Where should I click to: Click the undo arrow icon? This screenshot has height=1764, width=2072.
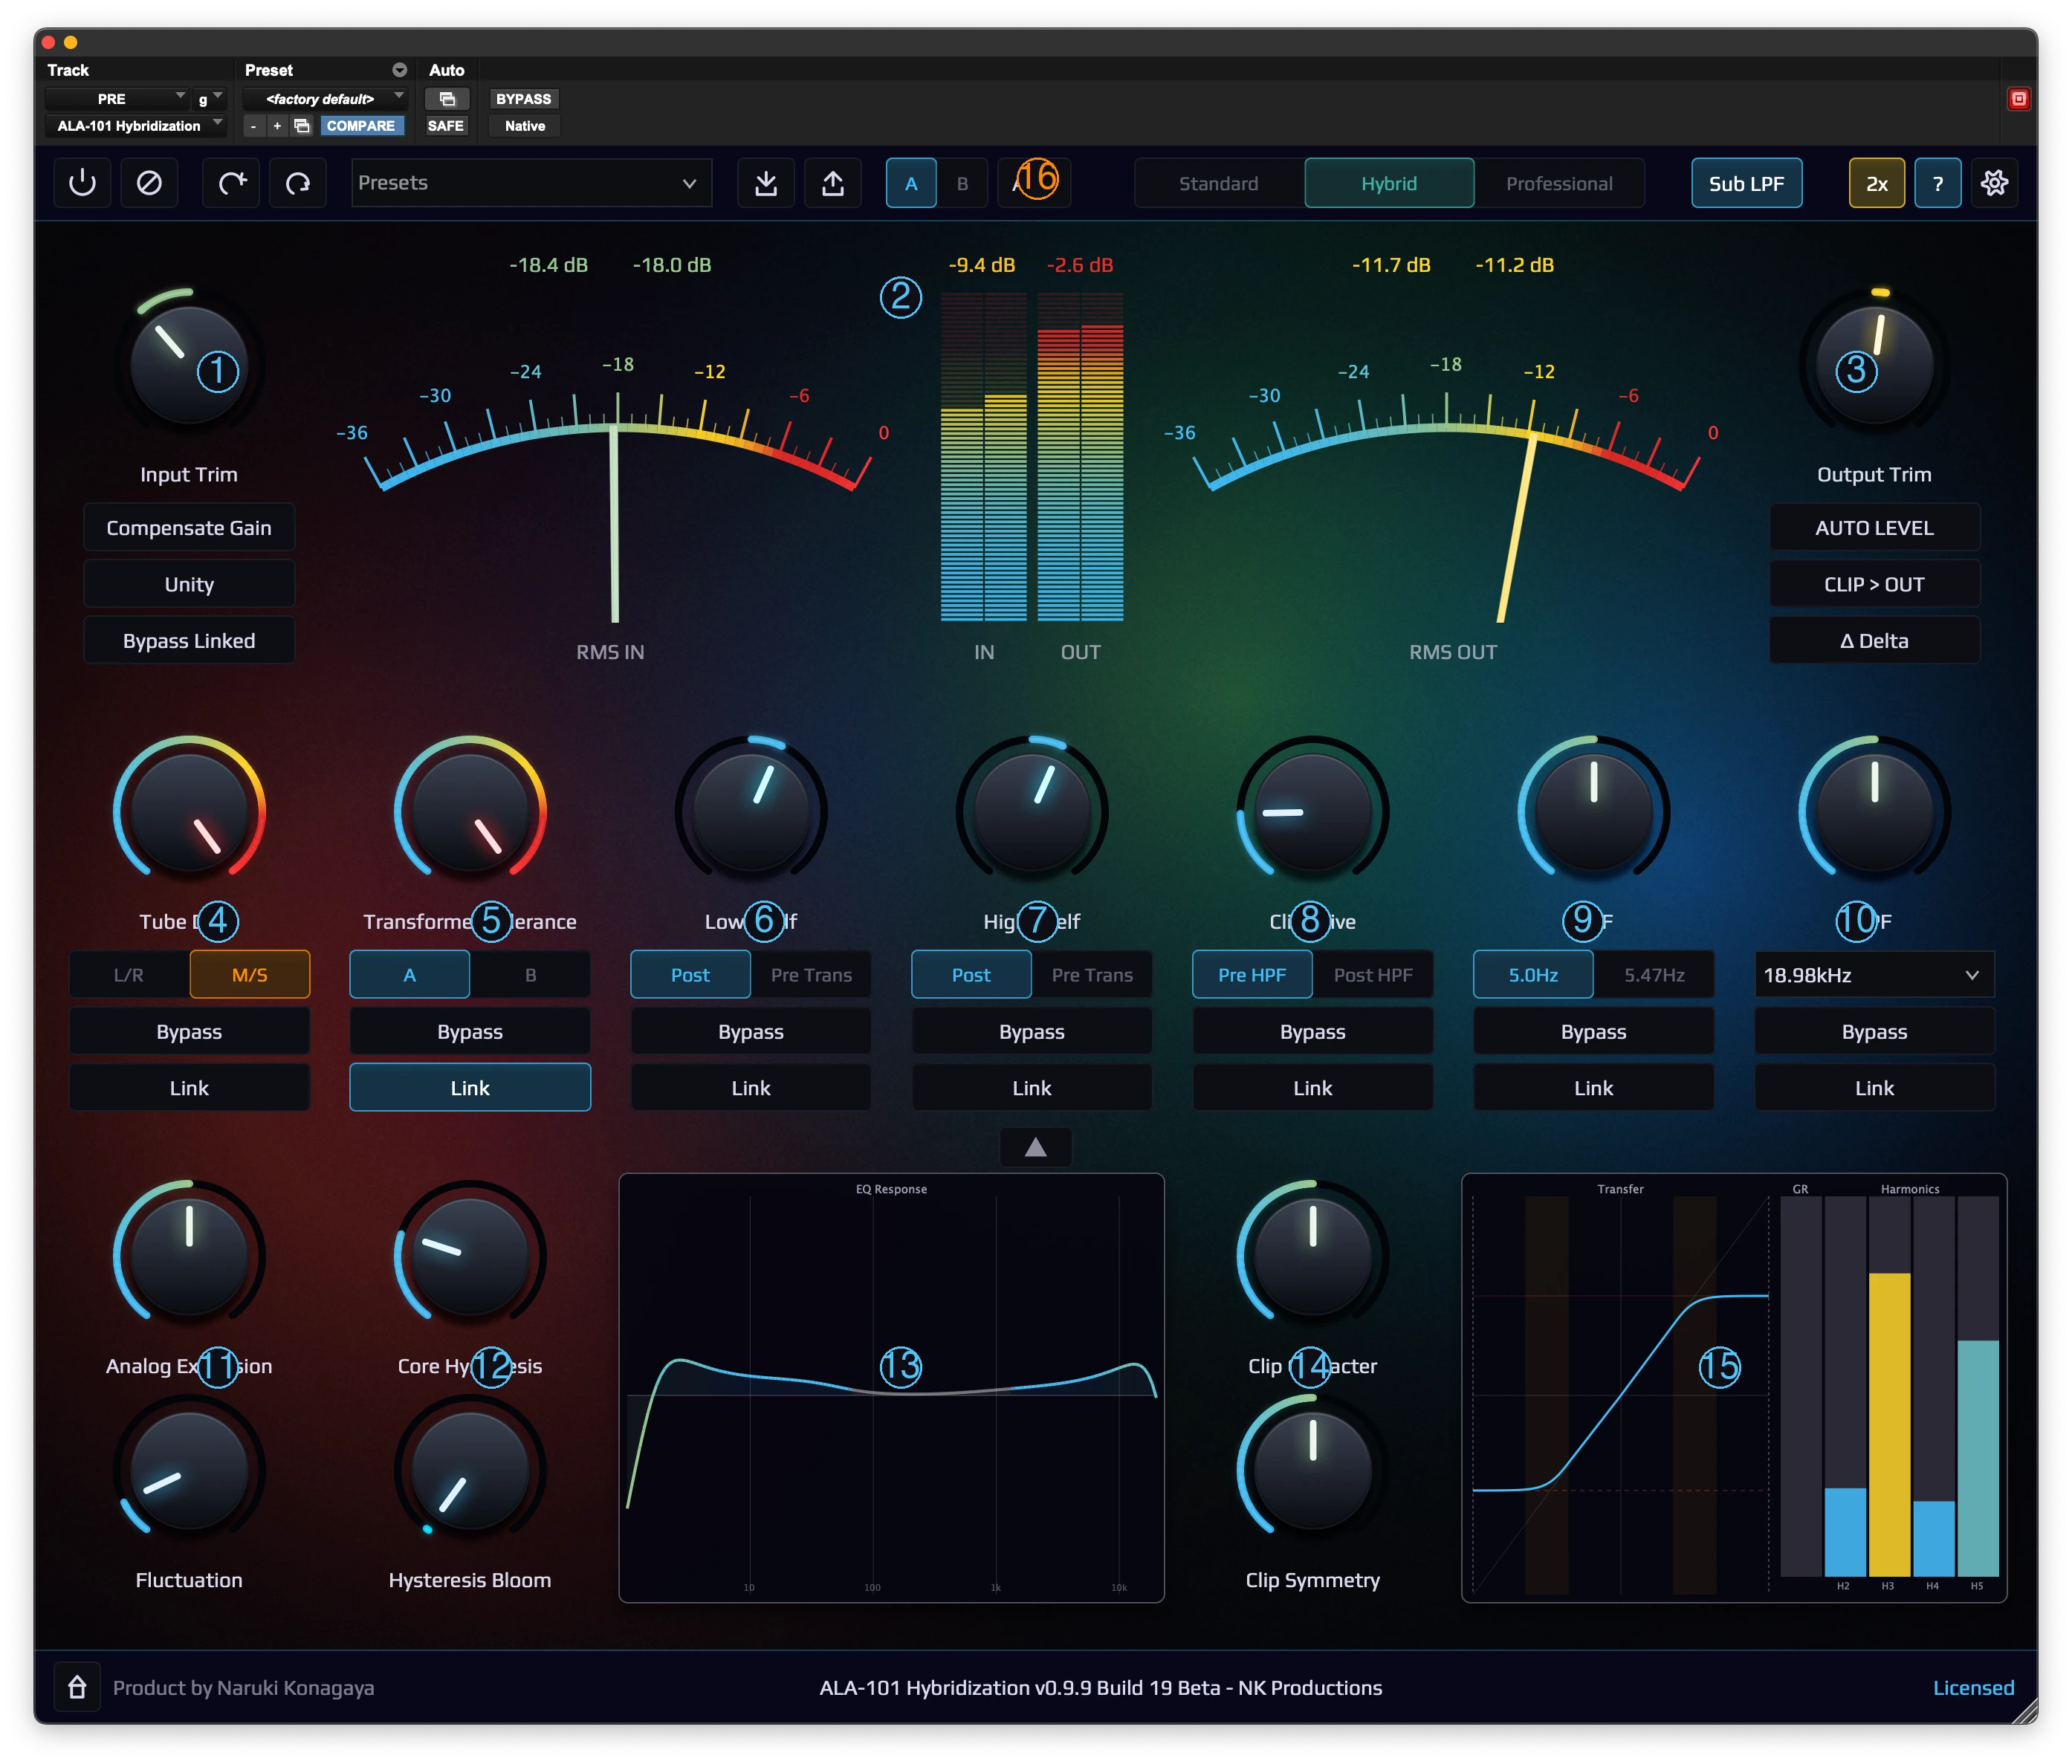pos(297,183)
